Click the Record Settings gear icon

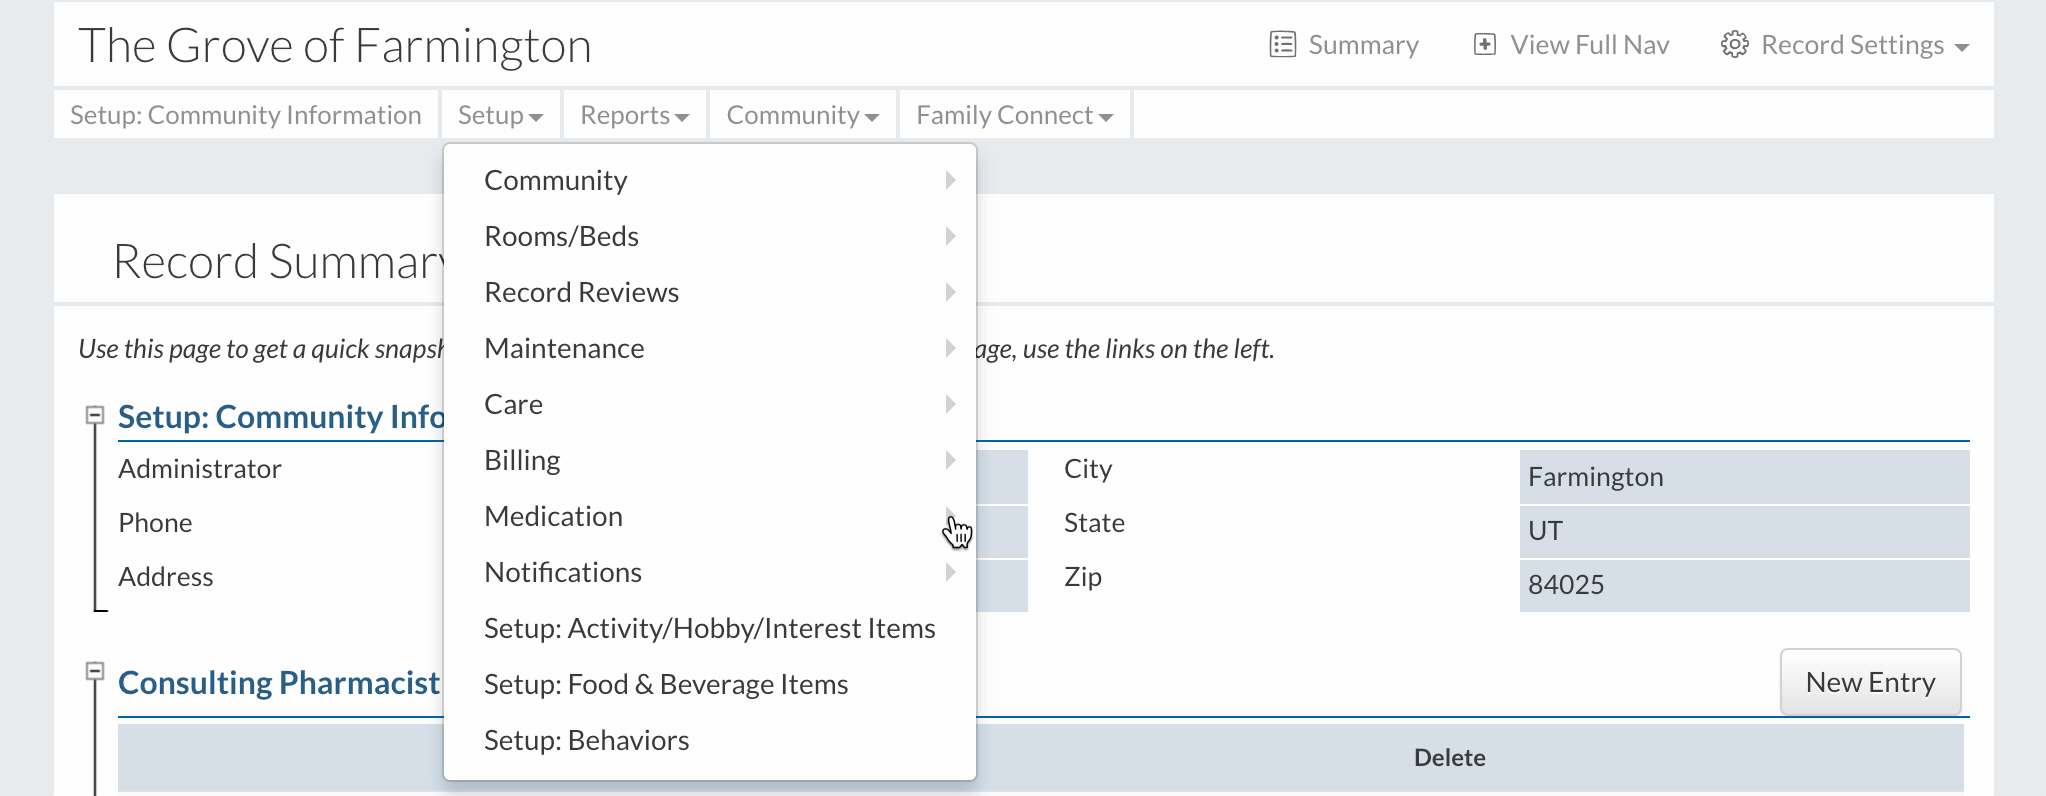pyautogui.click(x=1734, y=45)
